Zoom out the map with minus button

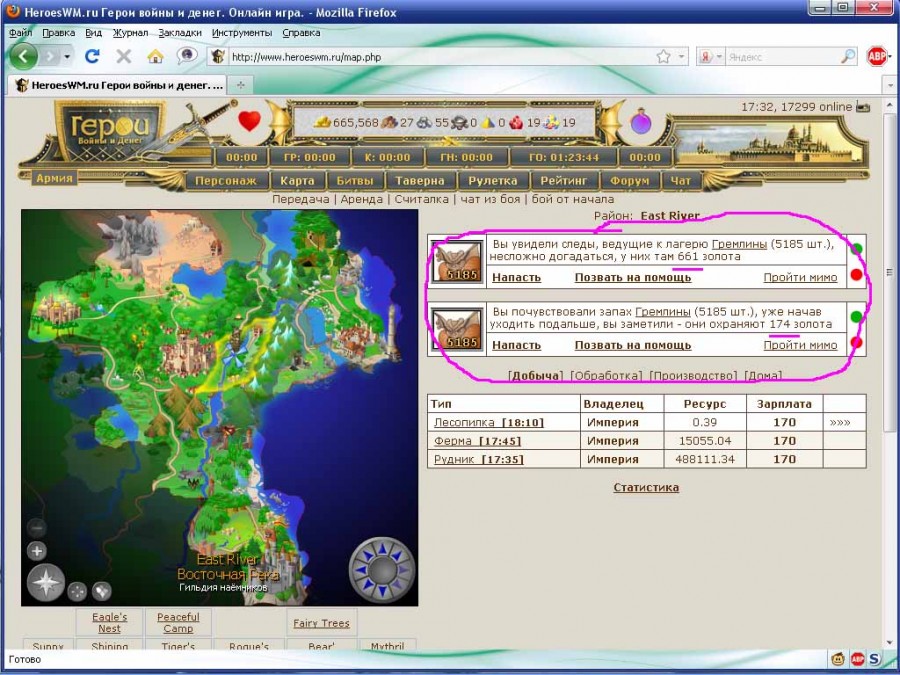pyautogui.click(x=37, y=527)
